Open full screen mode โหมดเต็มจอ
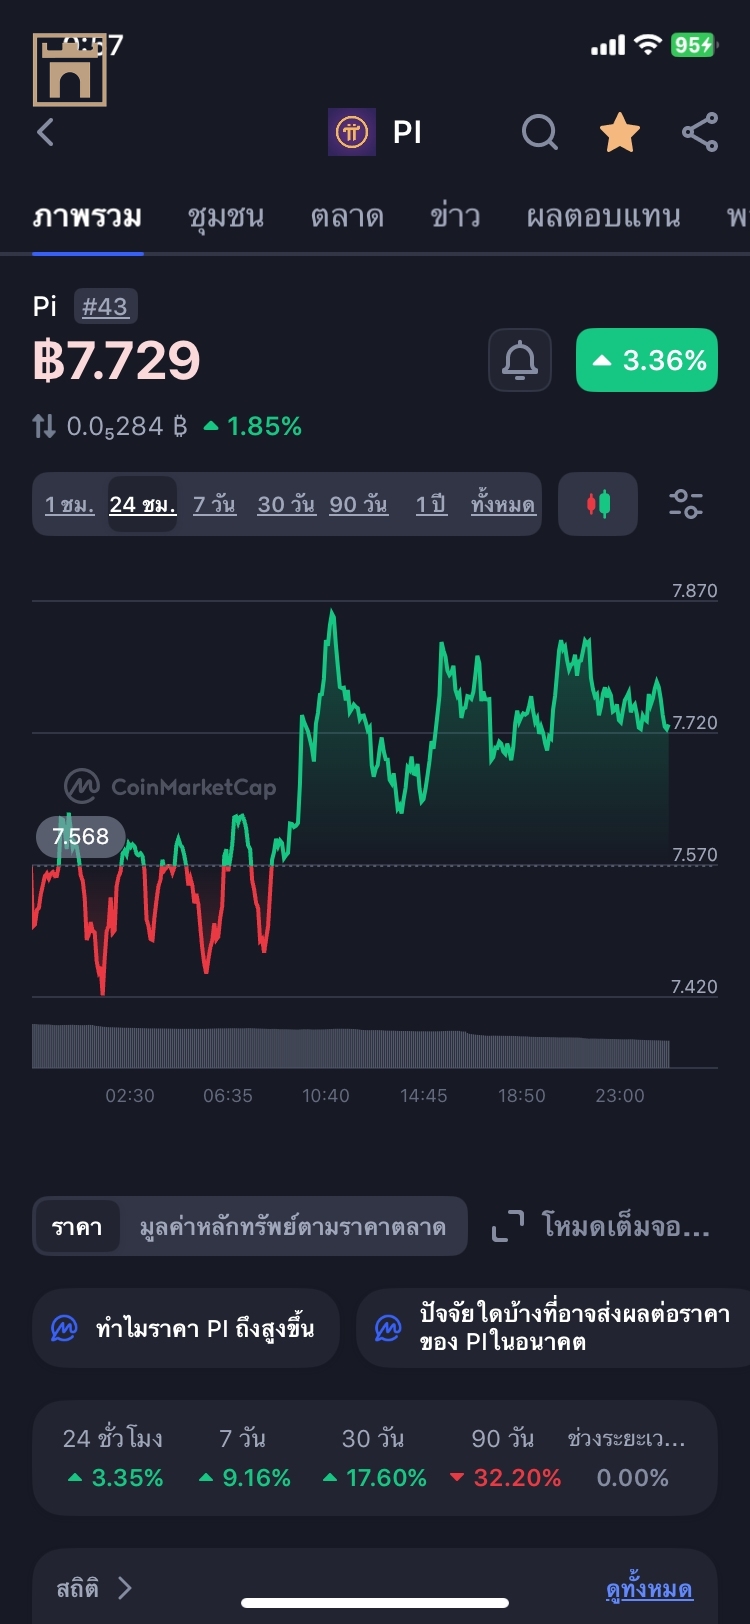This screenshot has height=1624, width=750. (601, 1226)
